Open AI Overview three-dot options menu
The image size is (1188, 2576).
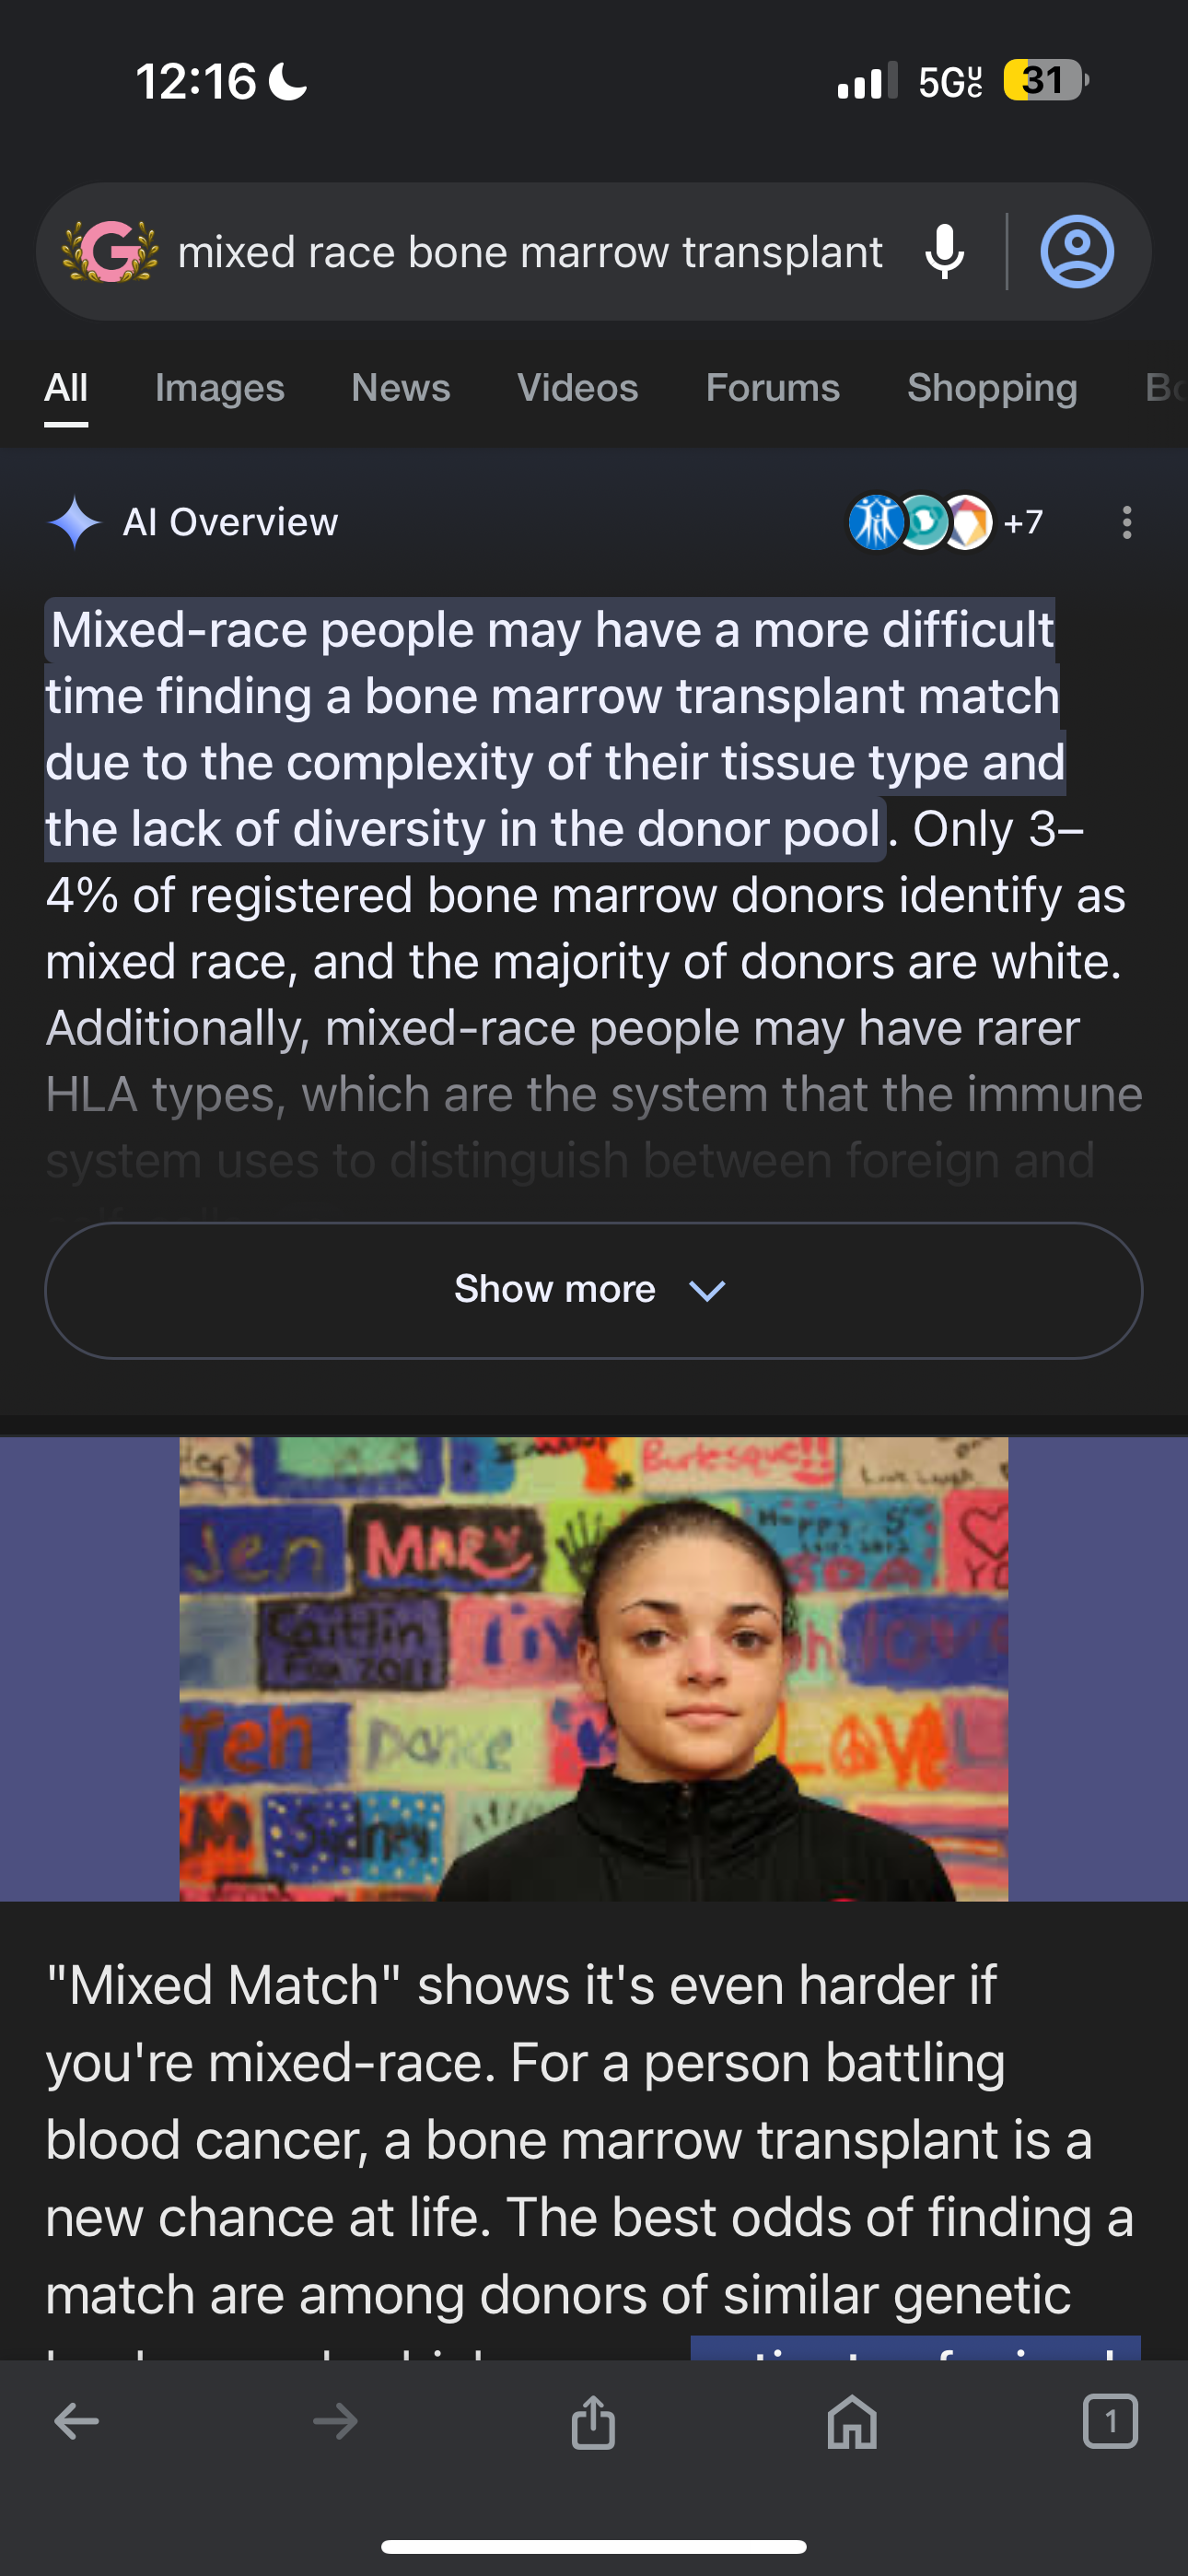pos(1127,522)
